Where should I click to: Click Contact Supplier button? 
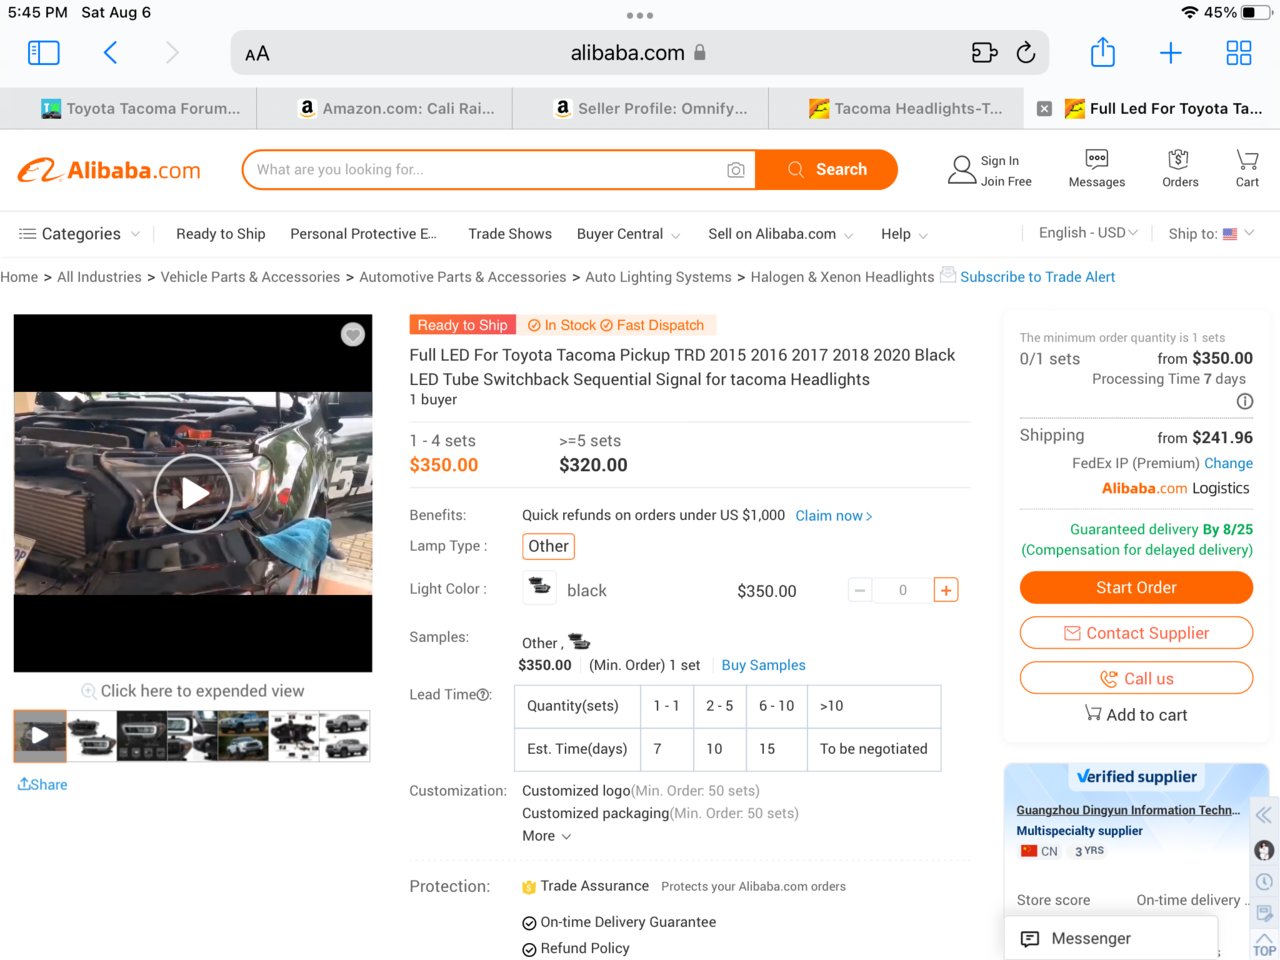(x=1136, y=633)
